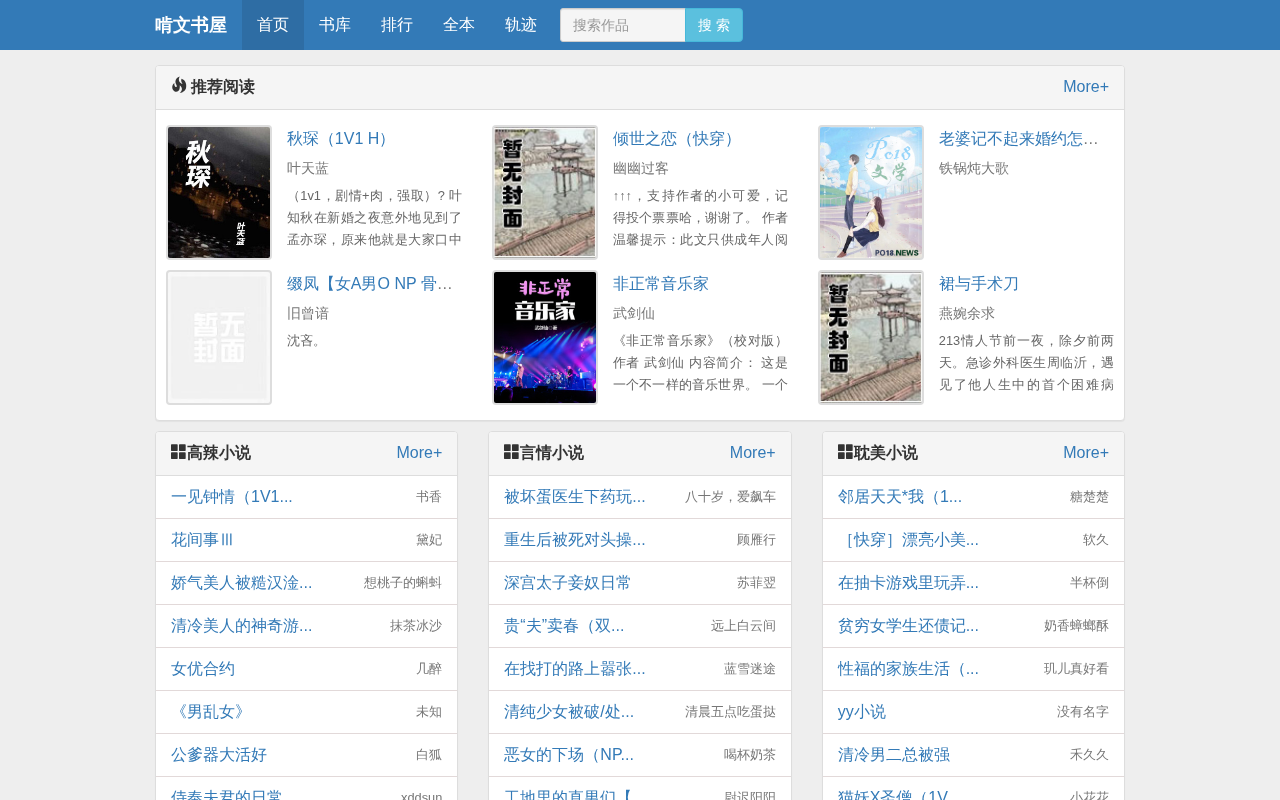Viewport: 1280px width, 800px height.
Task: Open More+ for 高辣小说
Action: click(x=419, y=453)
